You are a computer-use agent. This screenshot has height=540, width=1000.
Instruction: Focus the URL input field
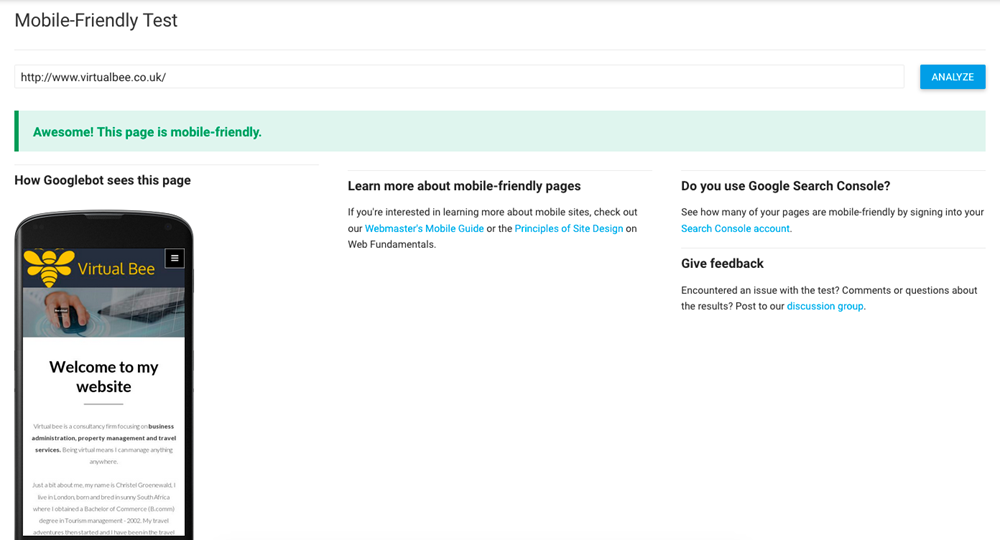tap(459, 77)
